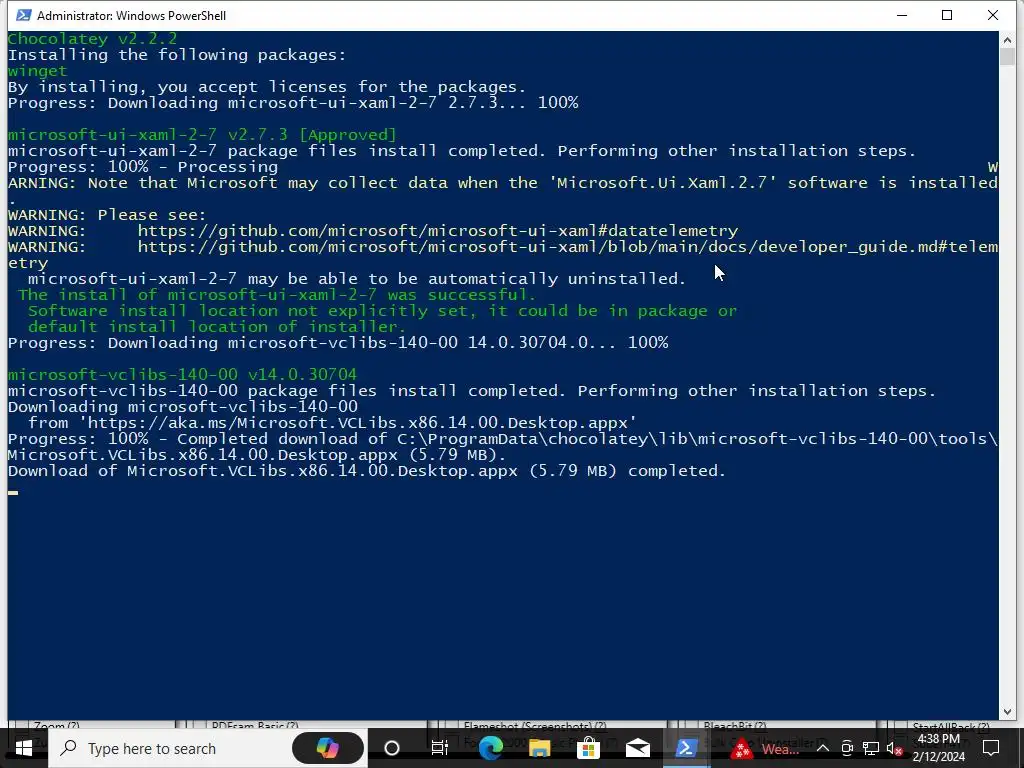Show hidden system tray icons

[823, 748]
